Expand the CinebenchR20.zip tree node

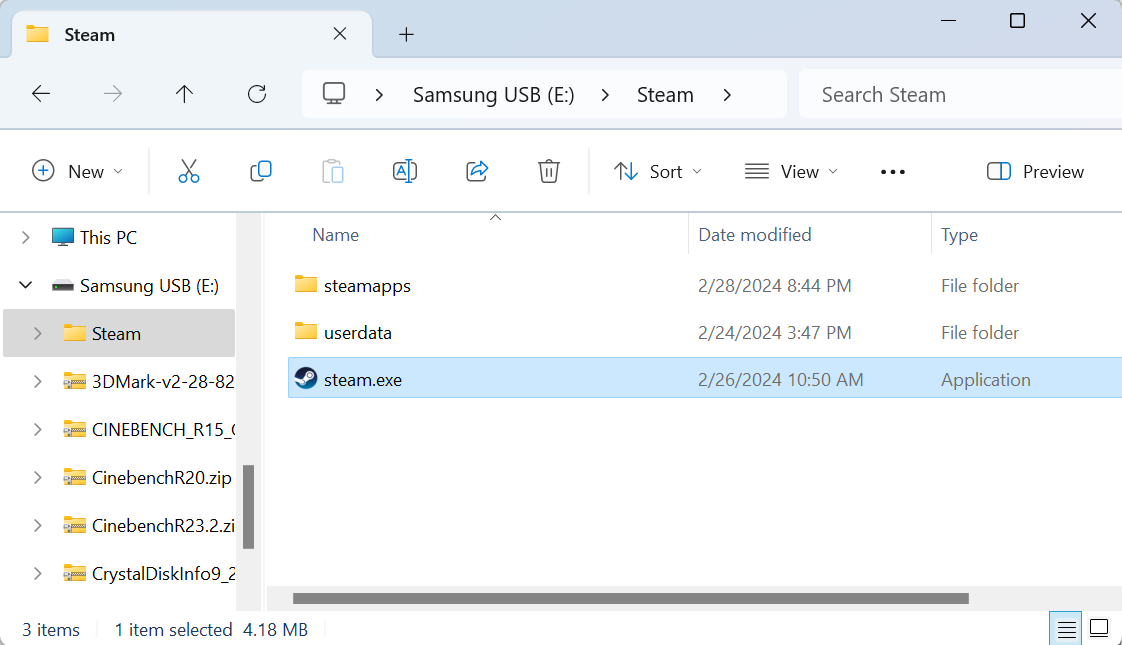37,477
